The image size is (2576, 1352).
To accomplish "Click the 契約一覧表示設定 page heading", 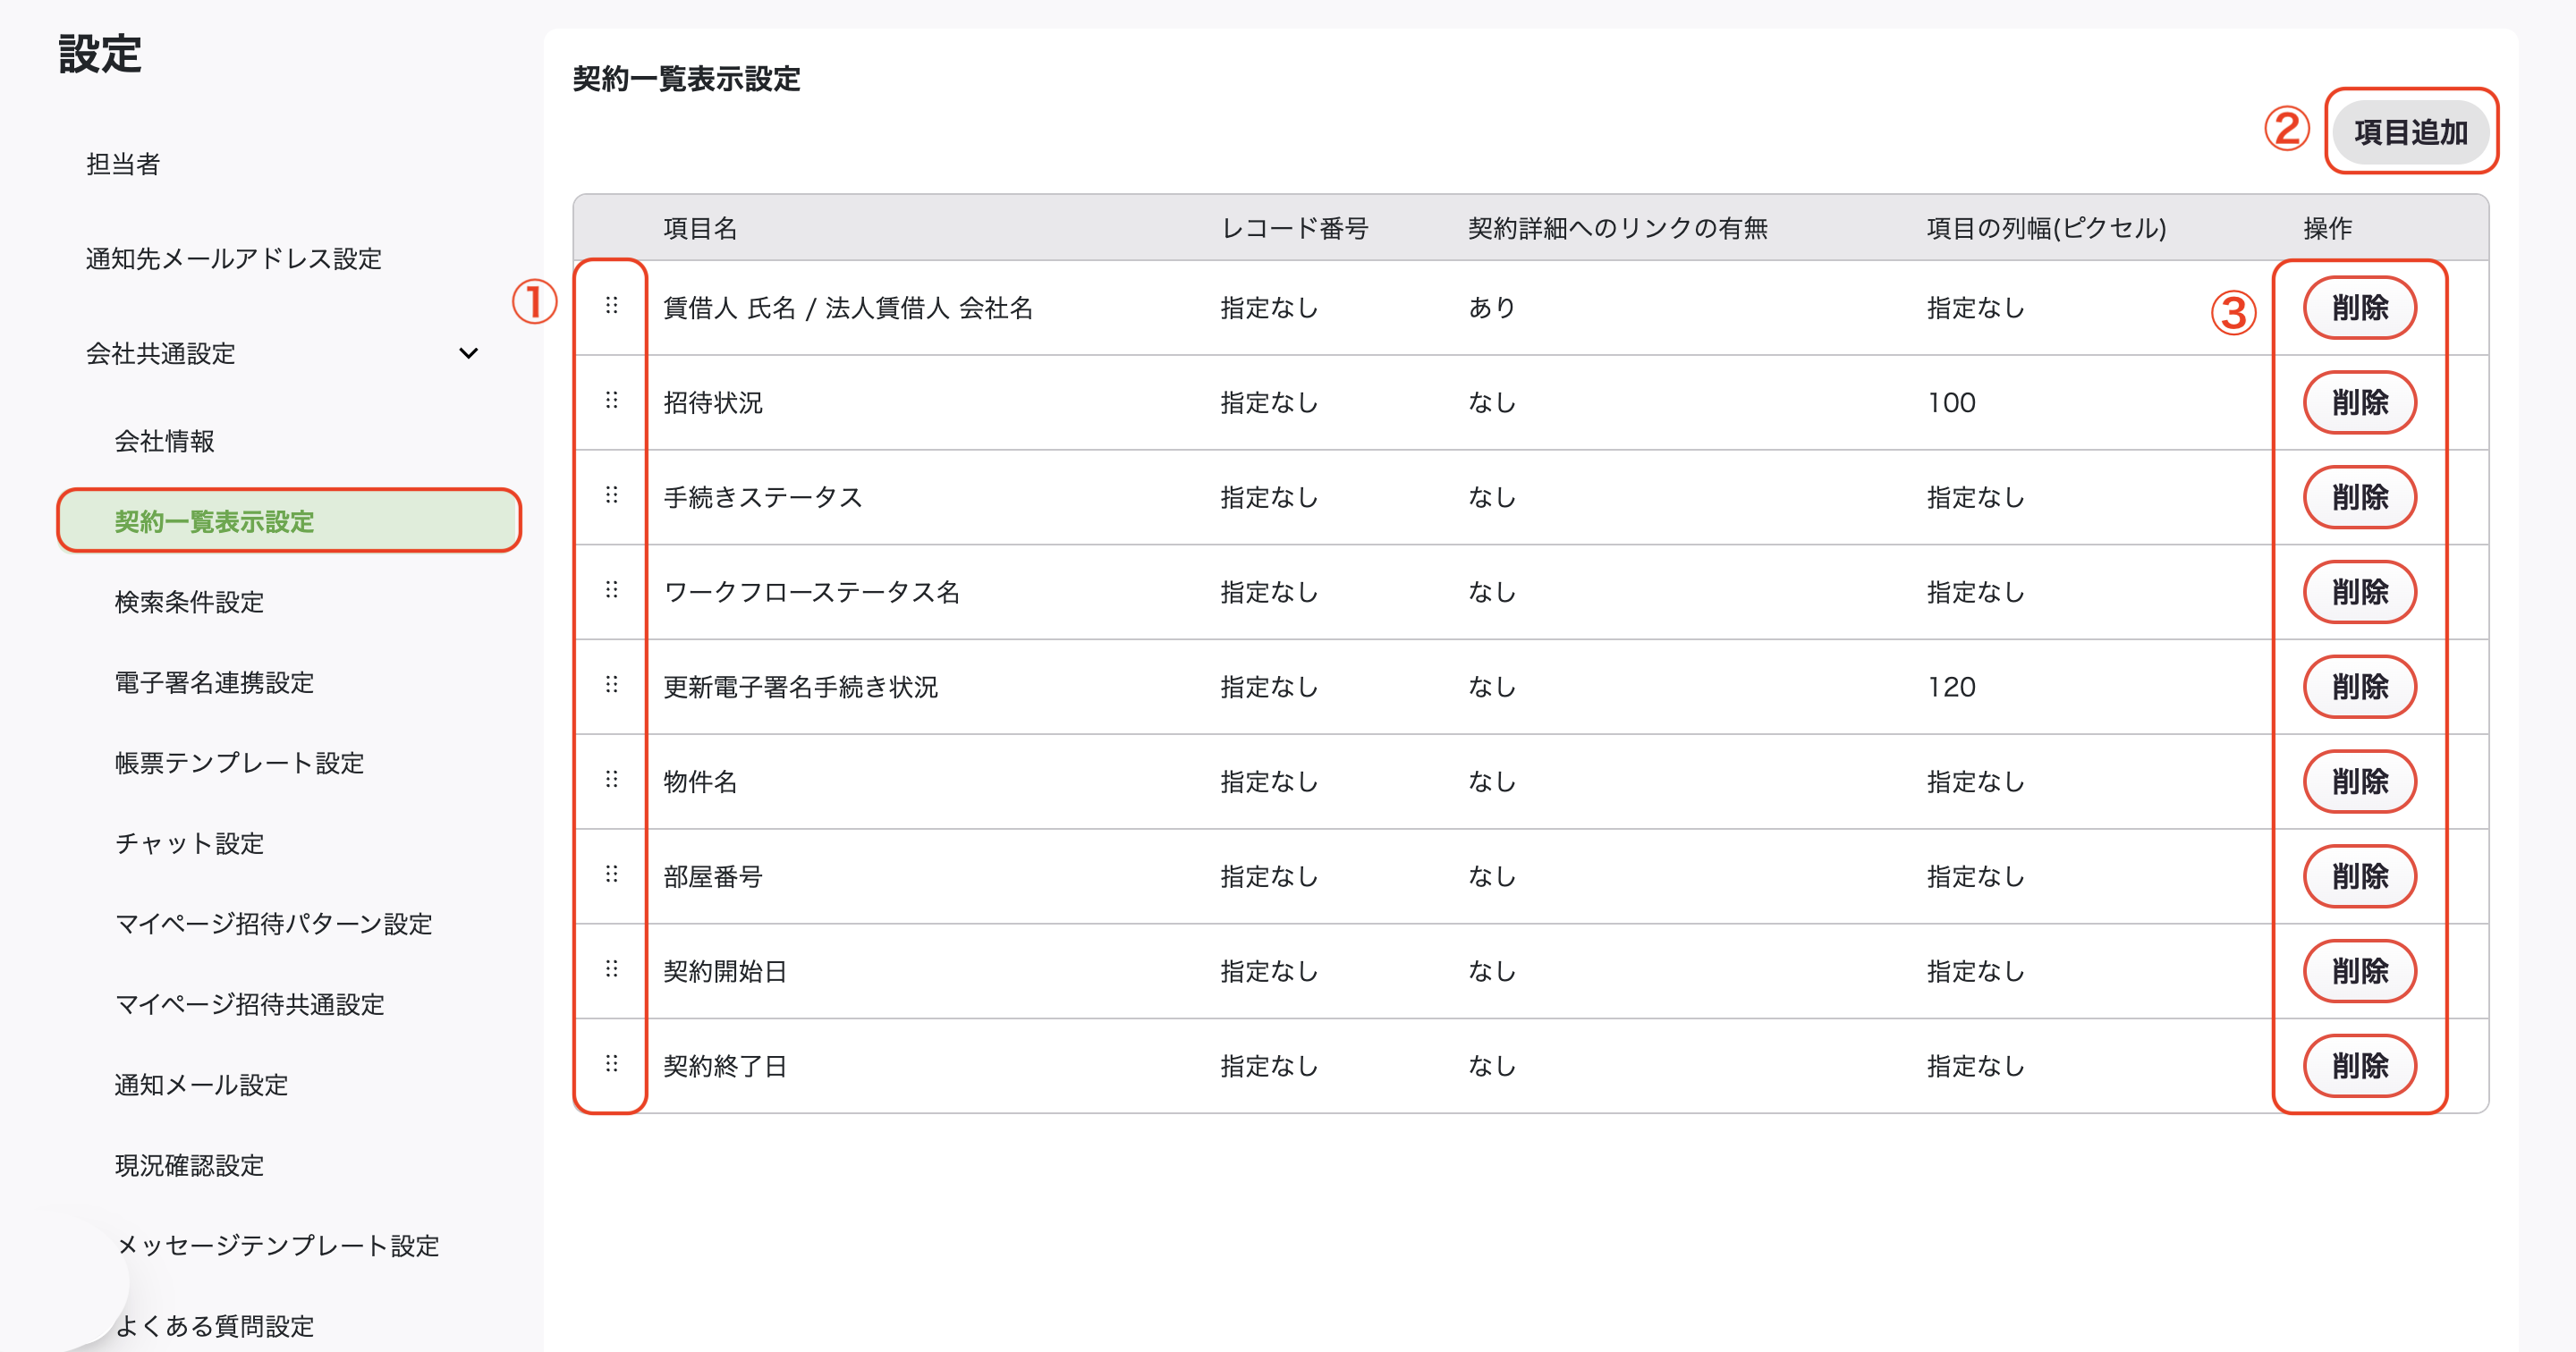I will pos(686,79).
